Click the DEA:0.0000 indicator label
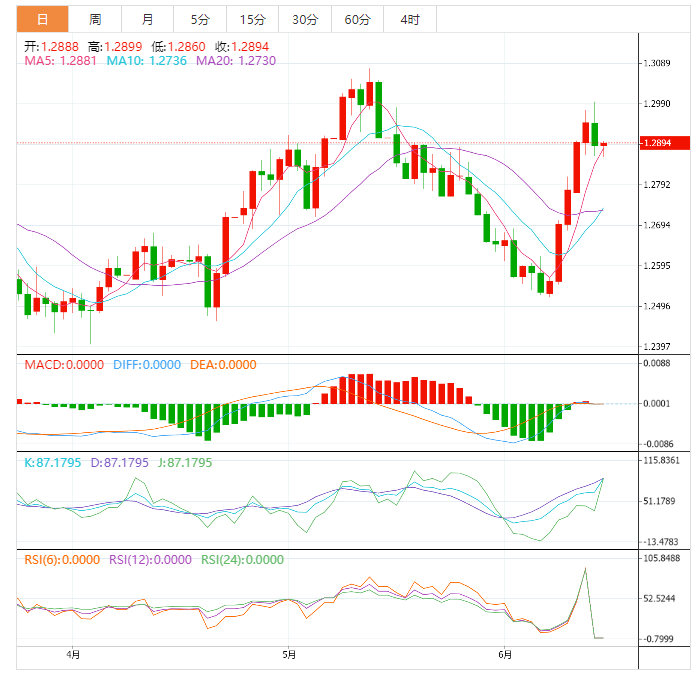The image size is (698, 682). pyautogui.click(x=223, y=365)
